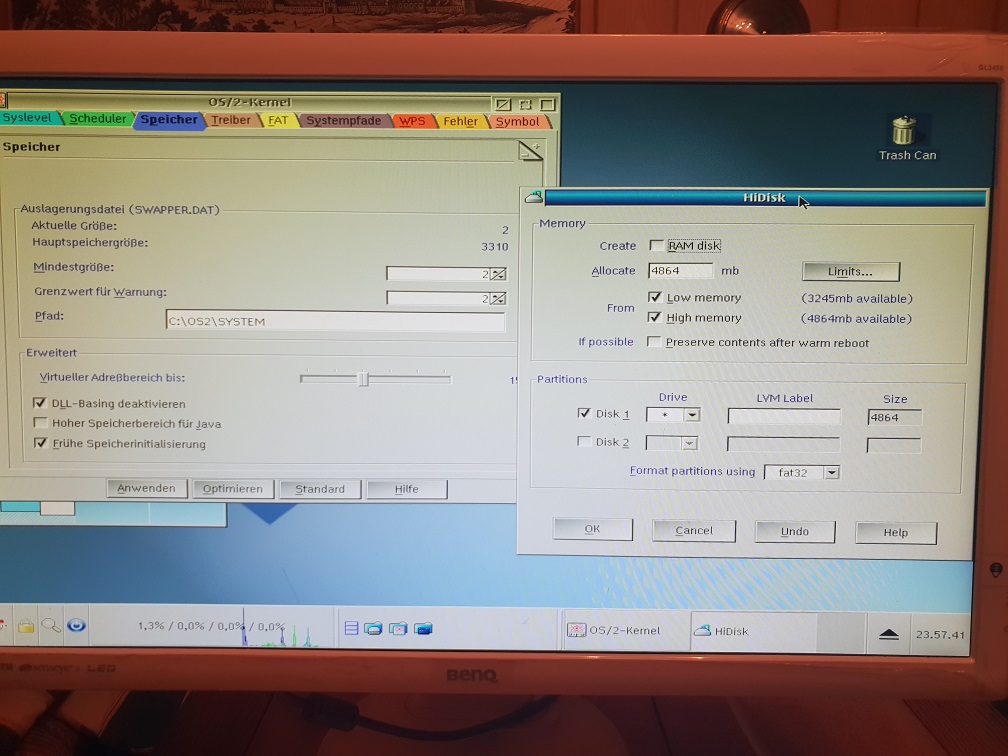Uncheck the Low memory checkbox

click(x=654, y=297)
